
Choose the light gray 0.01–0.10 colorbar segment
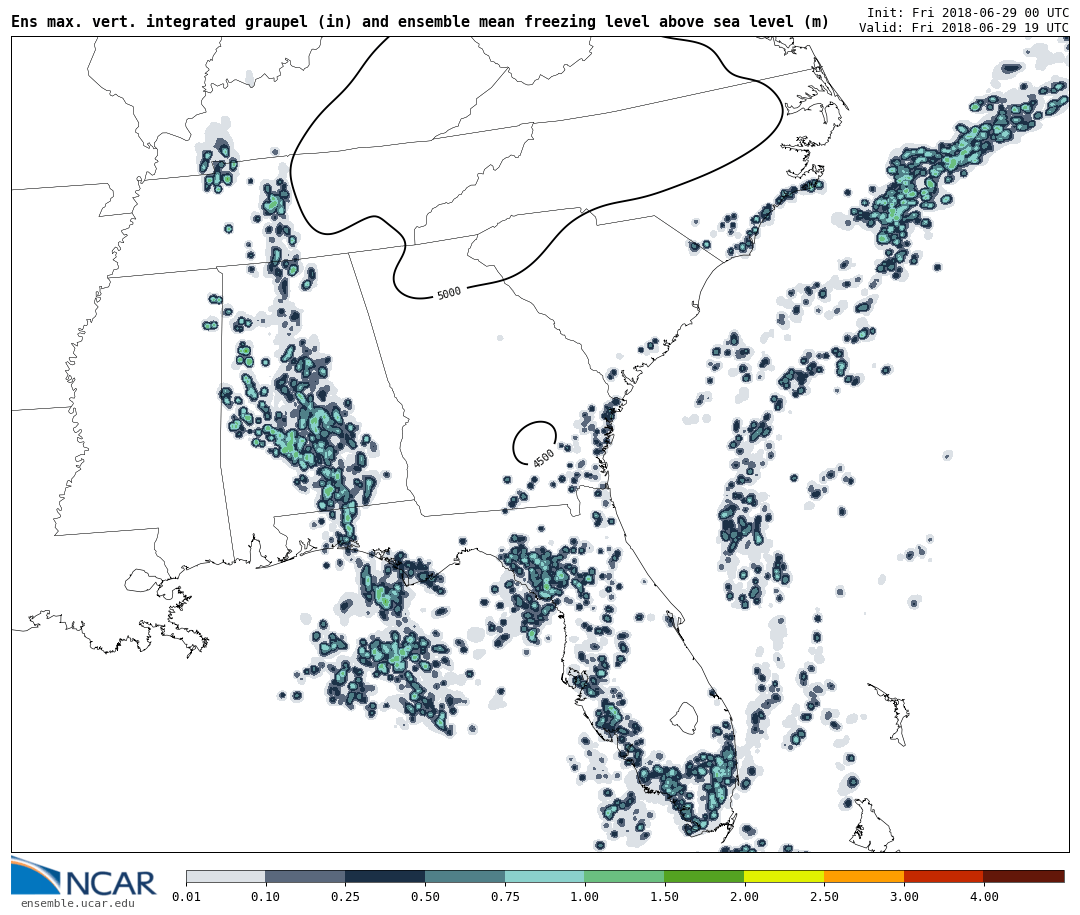pyautogui.click(x=225, y=877)
